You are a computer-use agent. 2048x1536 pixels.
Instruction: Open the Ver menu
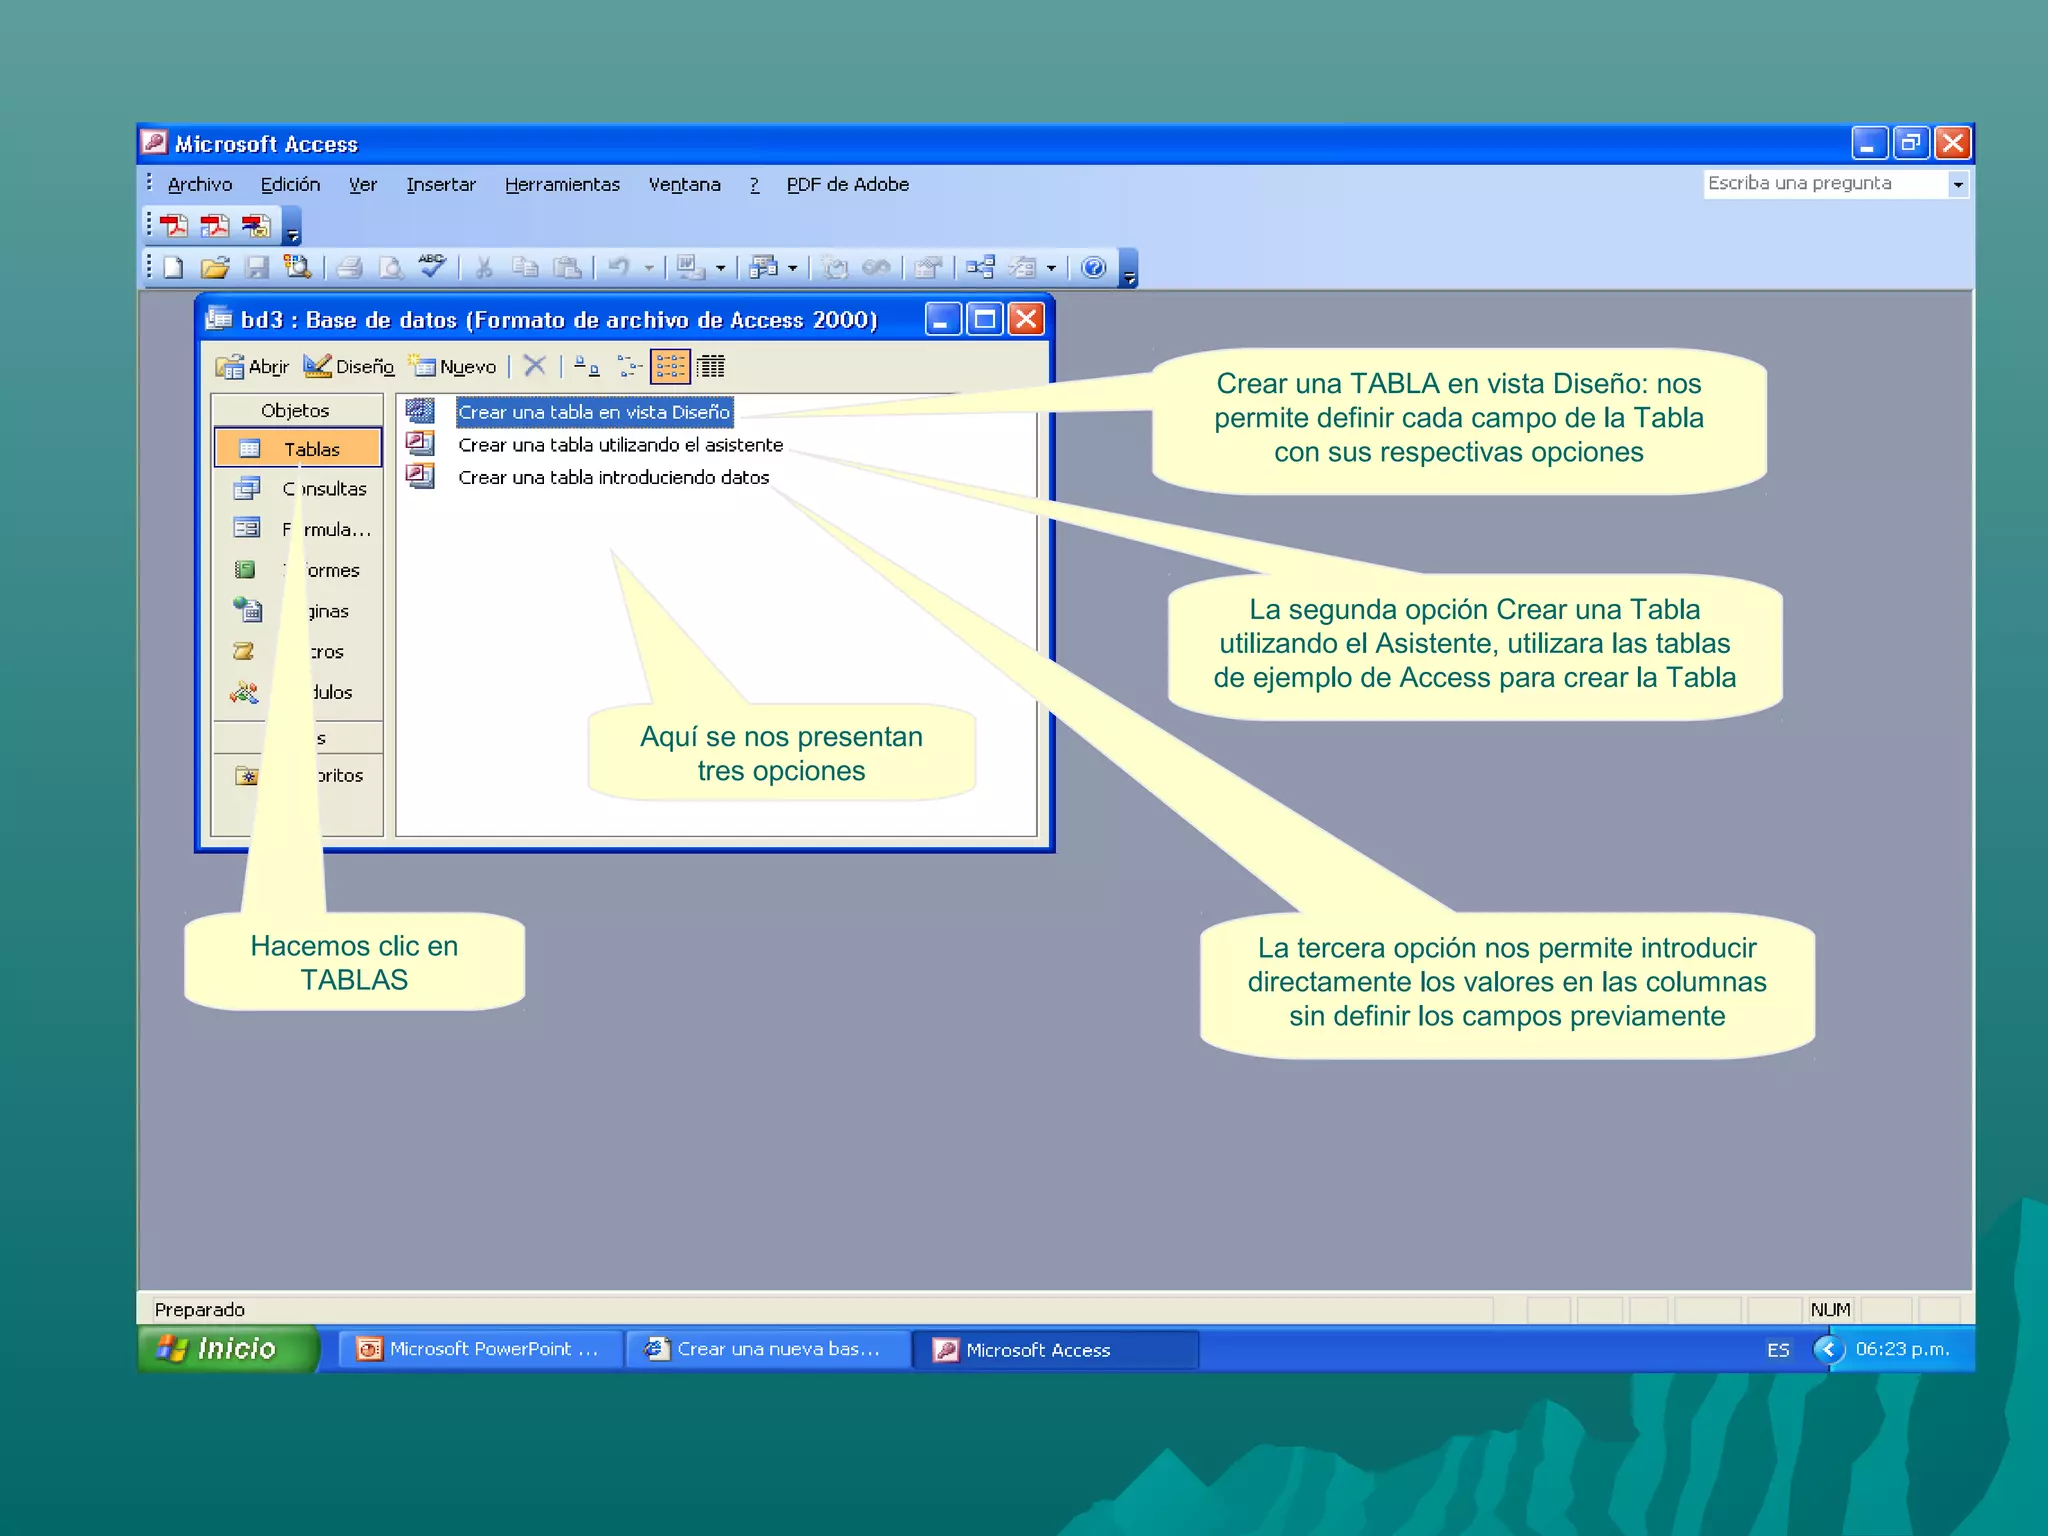pyautogui.click(x=362, y=184)
